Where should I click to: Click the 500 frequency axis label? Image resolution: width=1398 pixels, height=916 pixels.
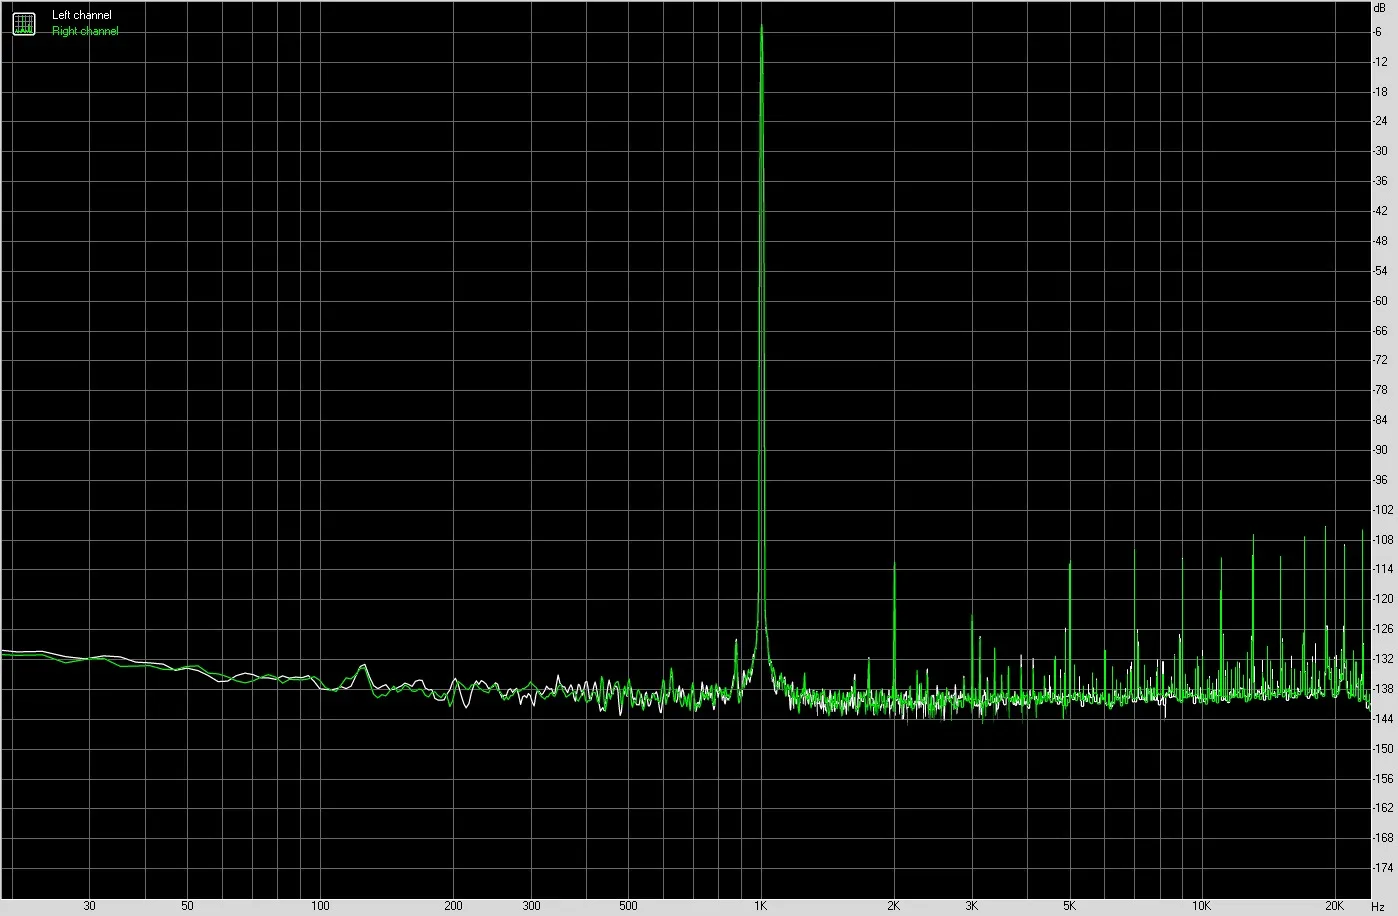[x=628, y=906]
